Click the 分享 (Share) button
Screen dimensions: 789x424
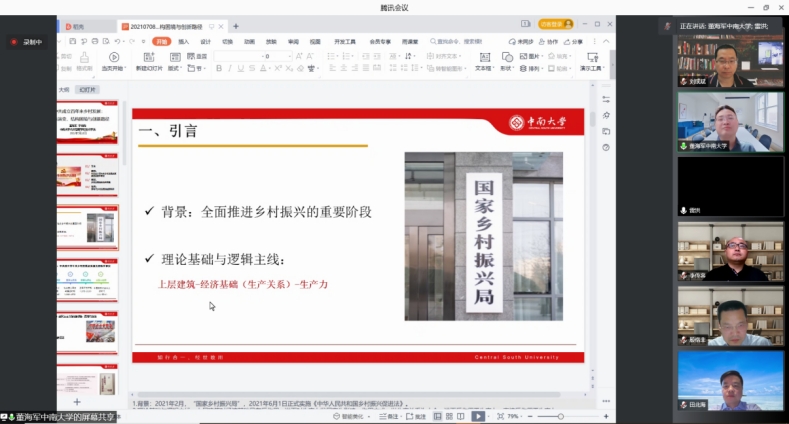[x=575, y=42]
